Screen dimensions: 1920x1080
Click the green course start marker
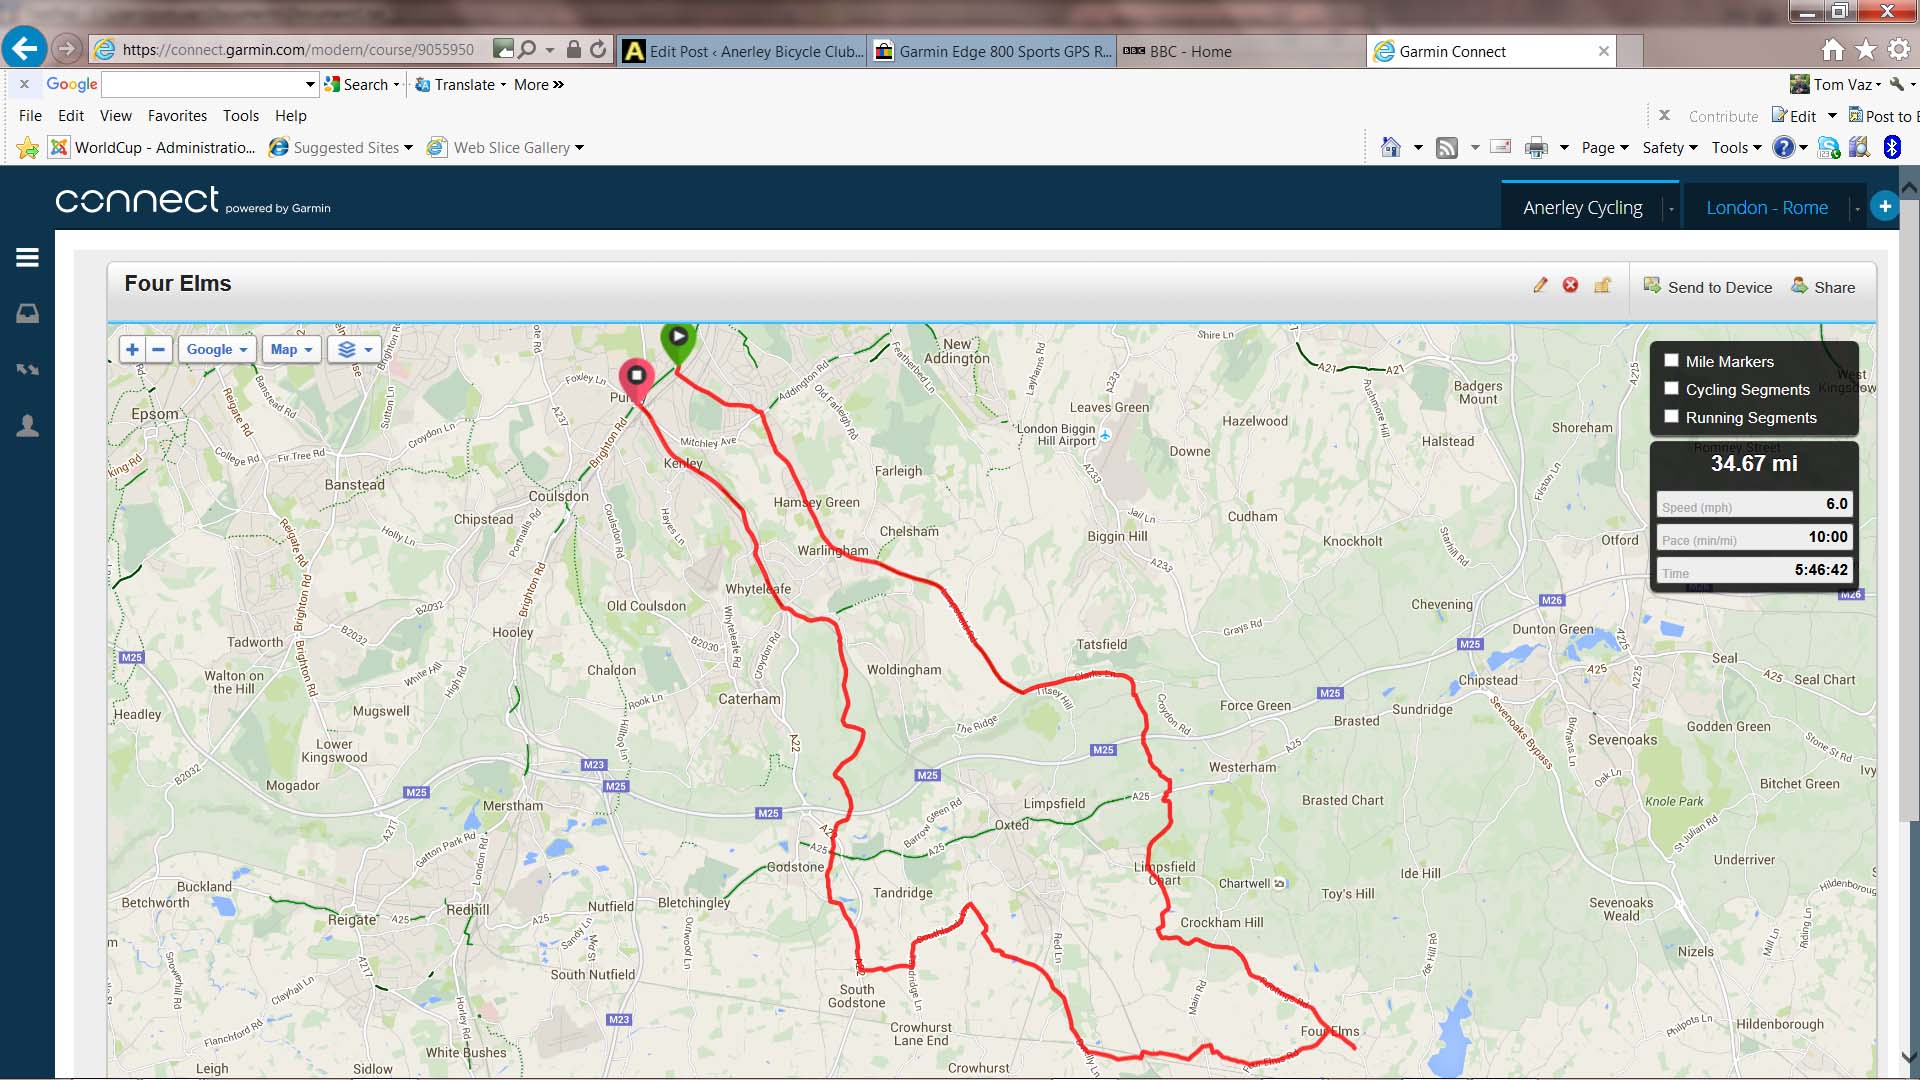pyautogui.click(x=678, y=338)
